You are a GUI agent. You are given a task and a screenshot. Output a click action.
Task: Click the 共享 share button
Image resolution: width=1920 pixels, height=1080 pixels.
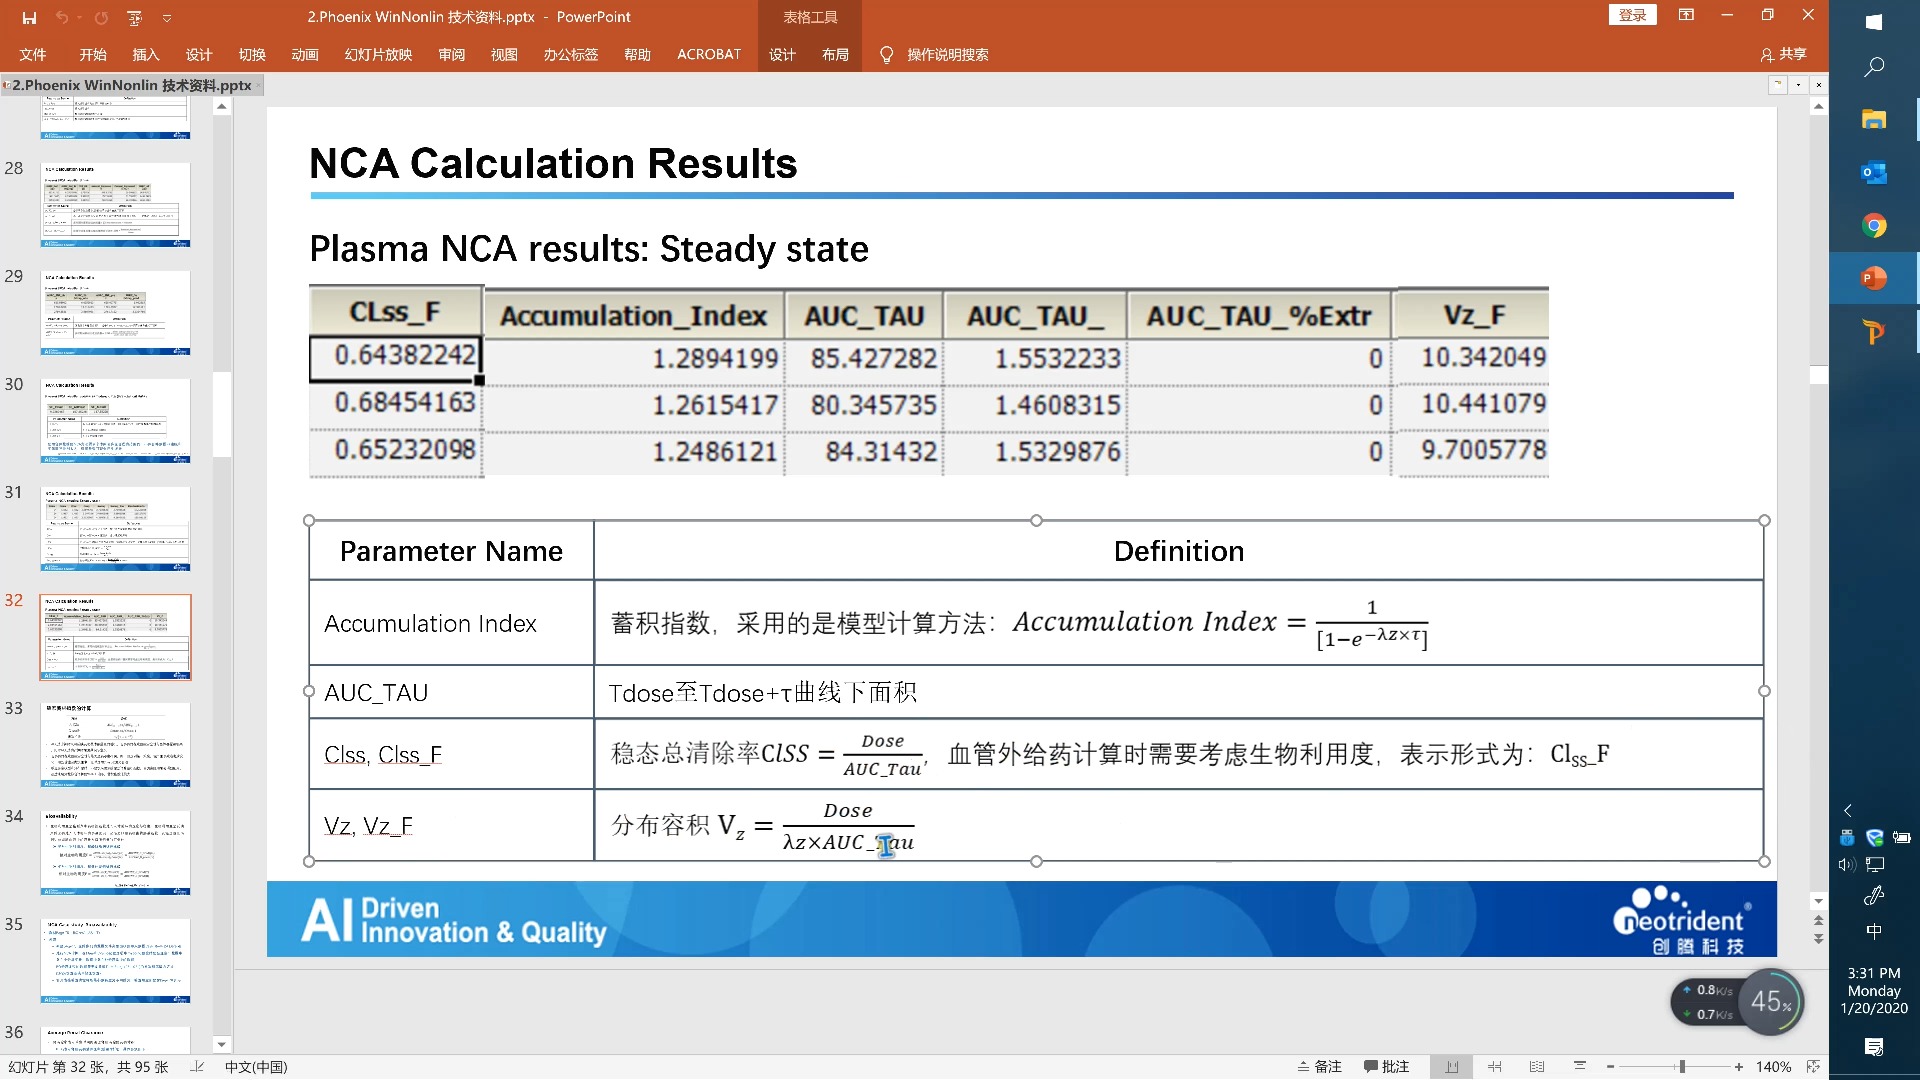coord(1784,54)
